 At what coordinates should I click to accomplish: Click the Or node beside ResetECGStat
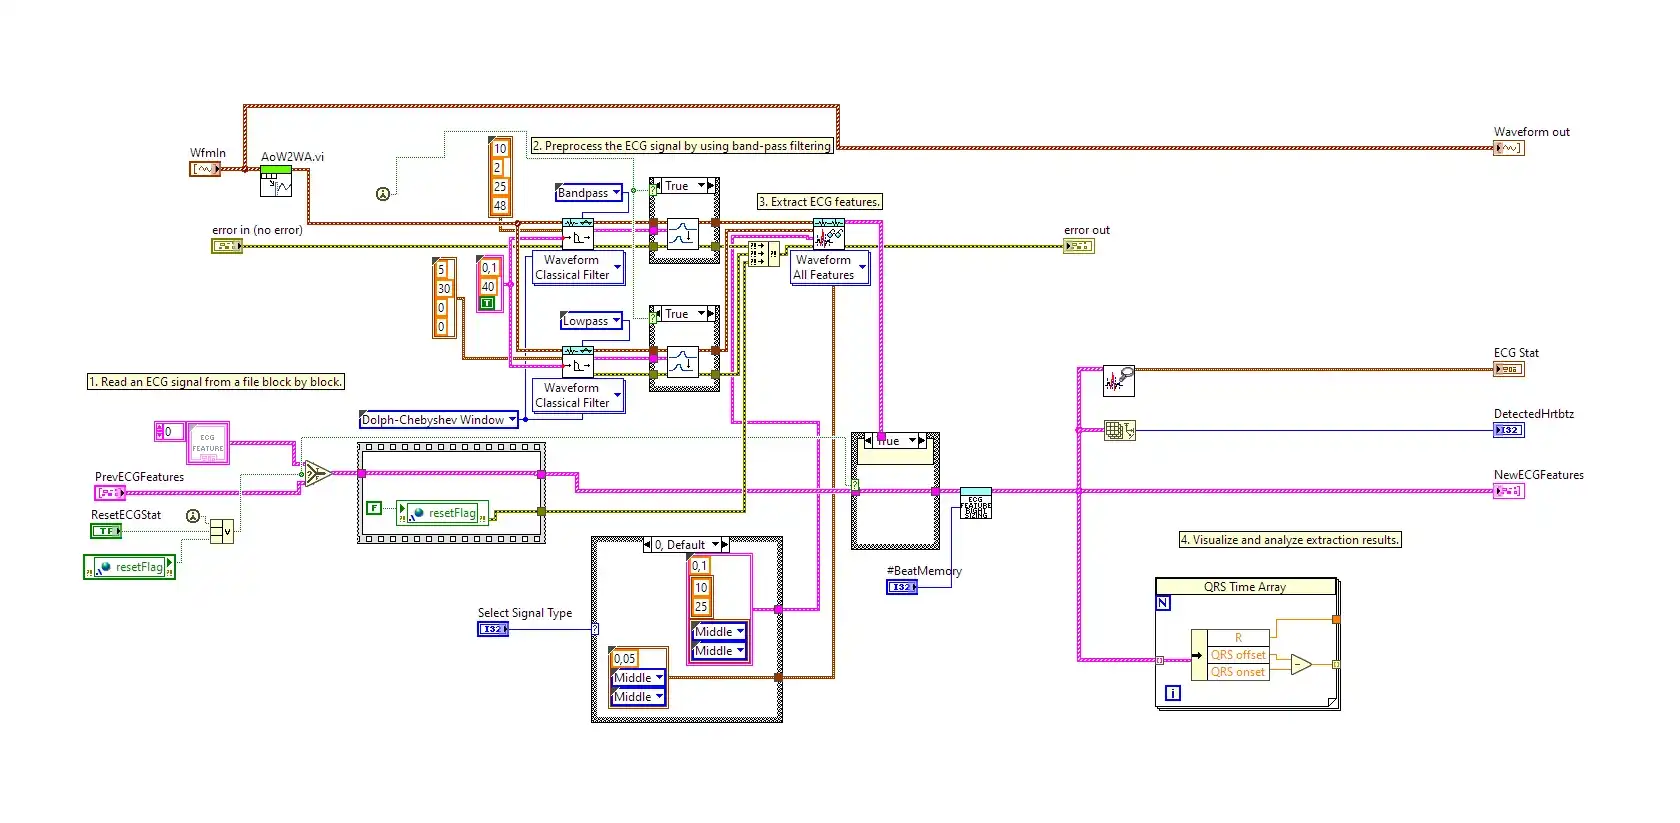222,532
